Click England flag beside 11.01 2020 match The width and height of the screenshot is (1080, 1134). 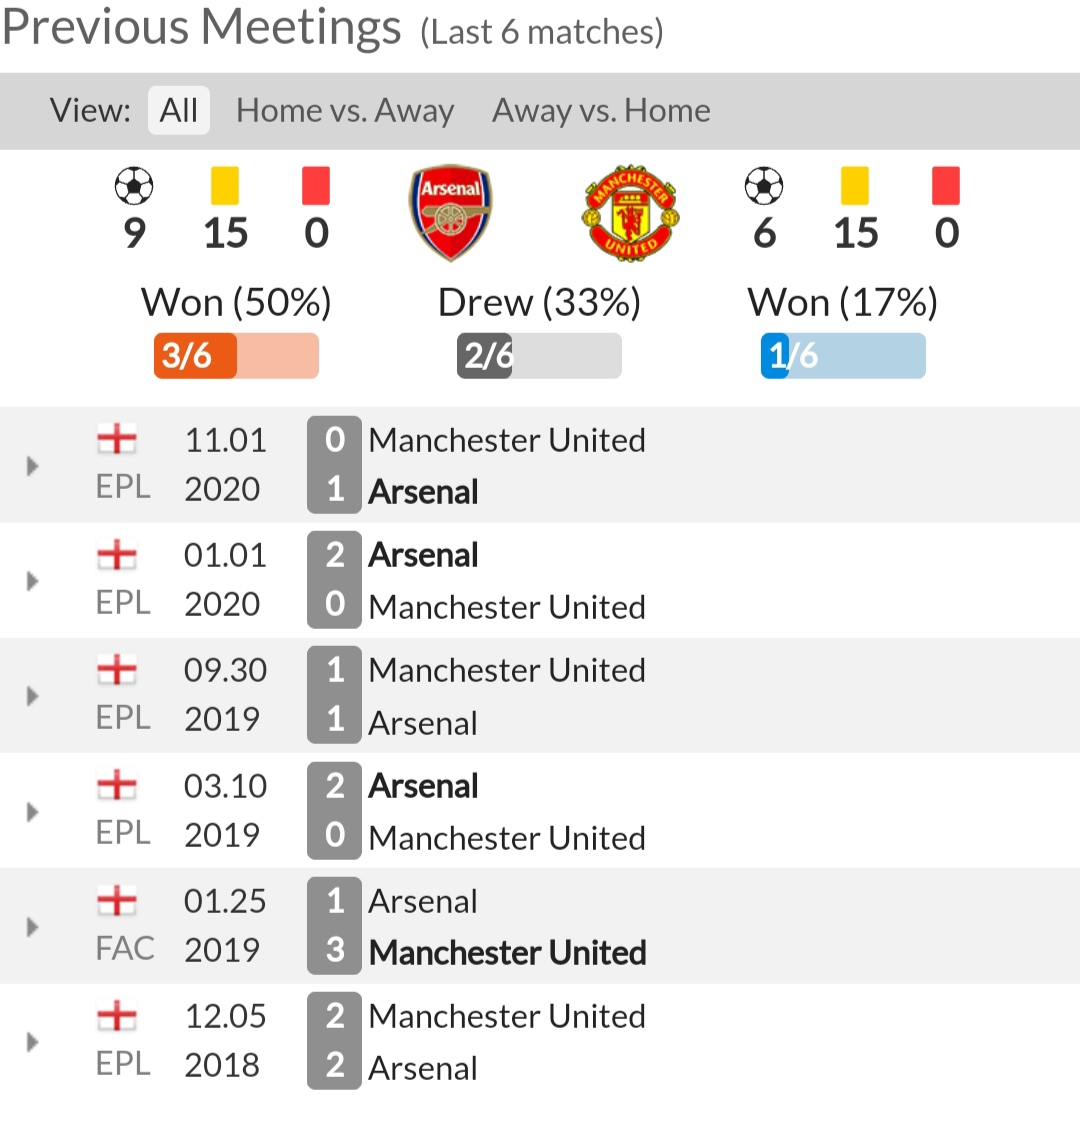(116, 439)
